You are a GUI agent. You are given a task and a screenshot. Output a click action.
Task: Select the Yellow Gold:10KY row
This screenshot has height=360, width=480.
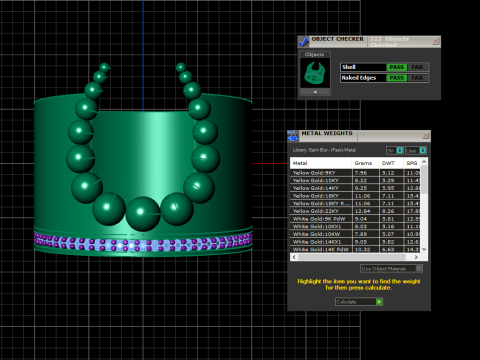coord(355,180)
